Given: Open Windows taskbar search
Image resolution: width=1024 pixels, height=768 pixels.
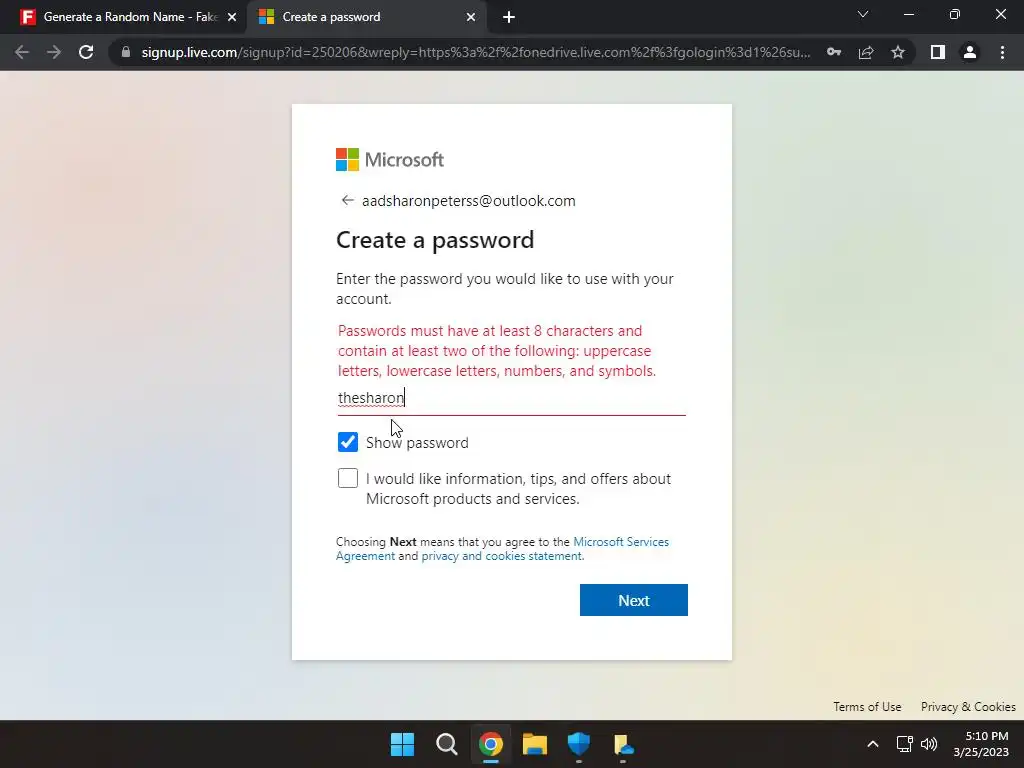Looking at the screenshot, I should click(x=447, y=744).
